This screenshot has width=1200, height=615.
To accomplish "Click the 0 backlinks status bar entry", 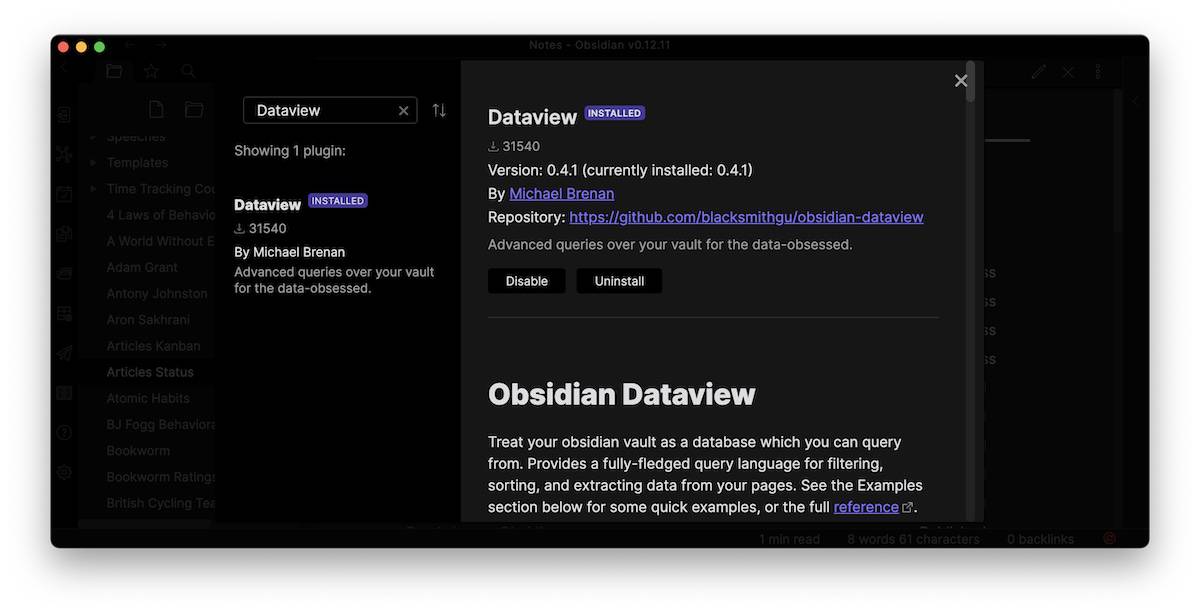I will [x=1040, y=539].
